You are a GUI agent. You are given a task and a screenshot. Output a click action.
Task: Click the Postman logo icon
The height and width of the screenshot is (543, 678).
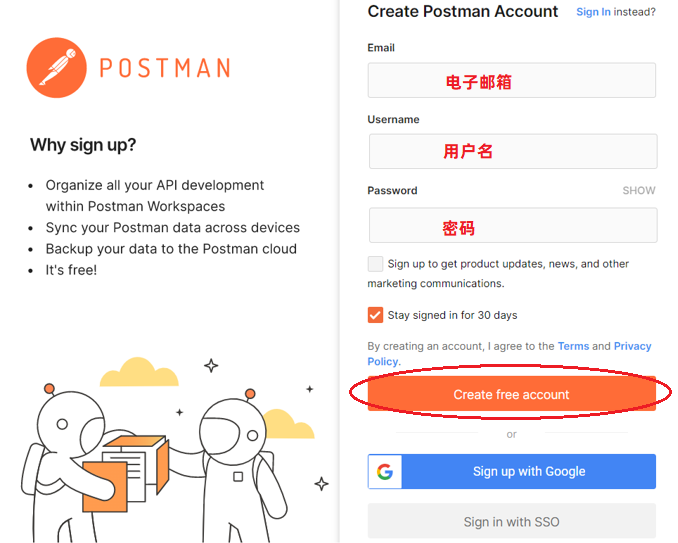(x=56, y=67)
